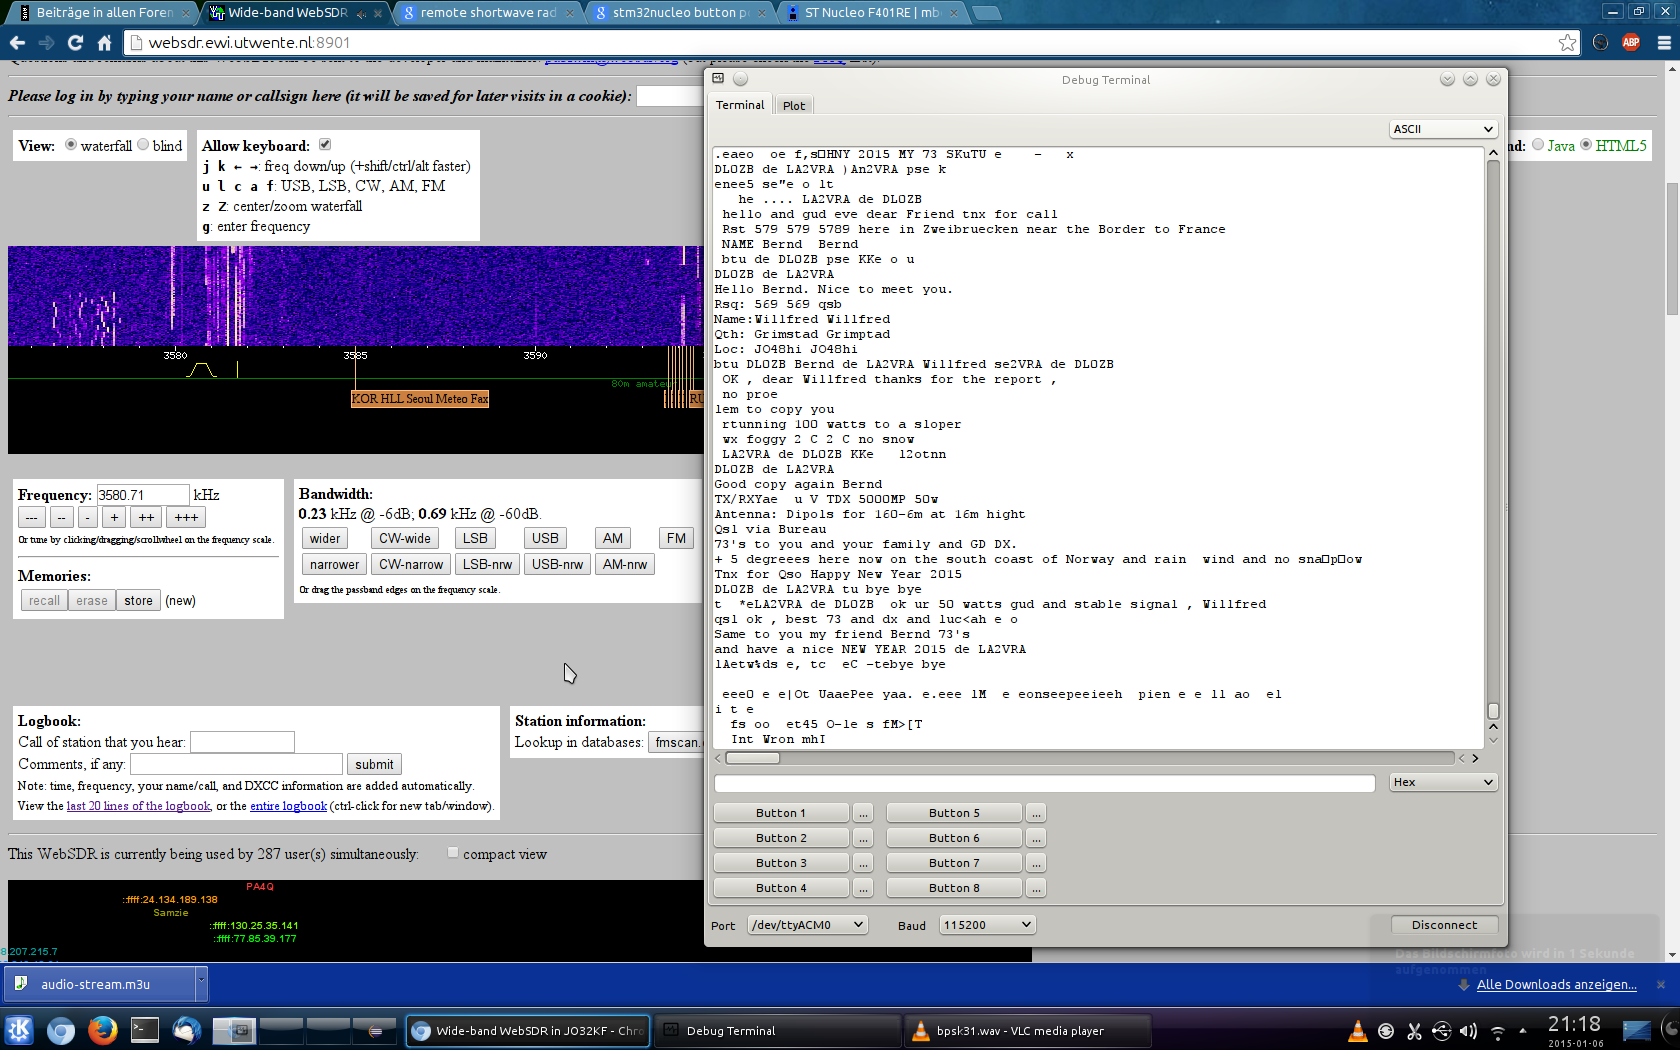Click the KOR HLL Seoul Meteo Fax marker
This screenshot has width=1680, height=1050.
coord(420,399)
